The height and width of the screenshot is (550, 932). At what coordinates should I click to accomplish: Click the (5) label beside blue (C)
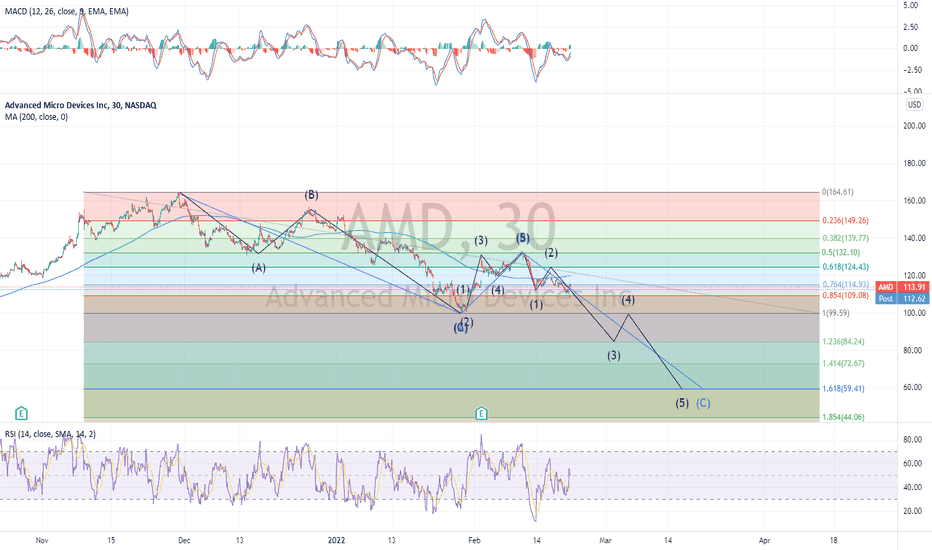pos(682,403)
